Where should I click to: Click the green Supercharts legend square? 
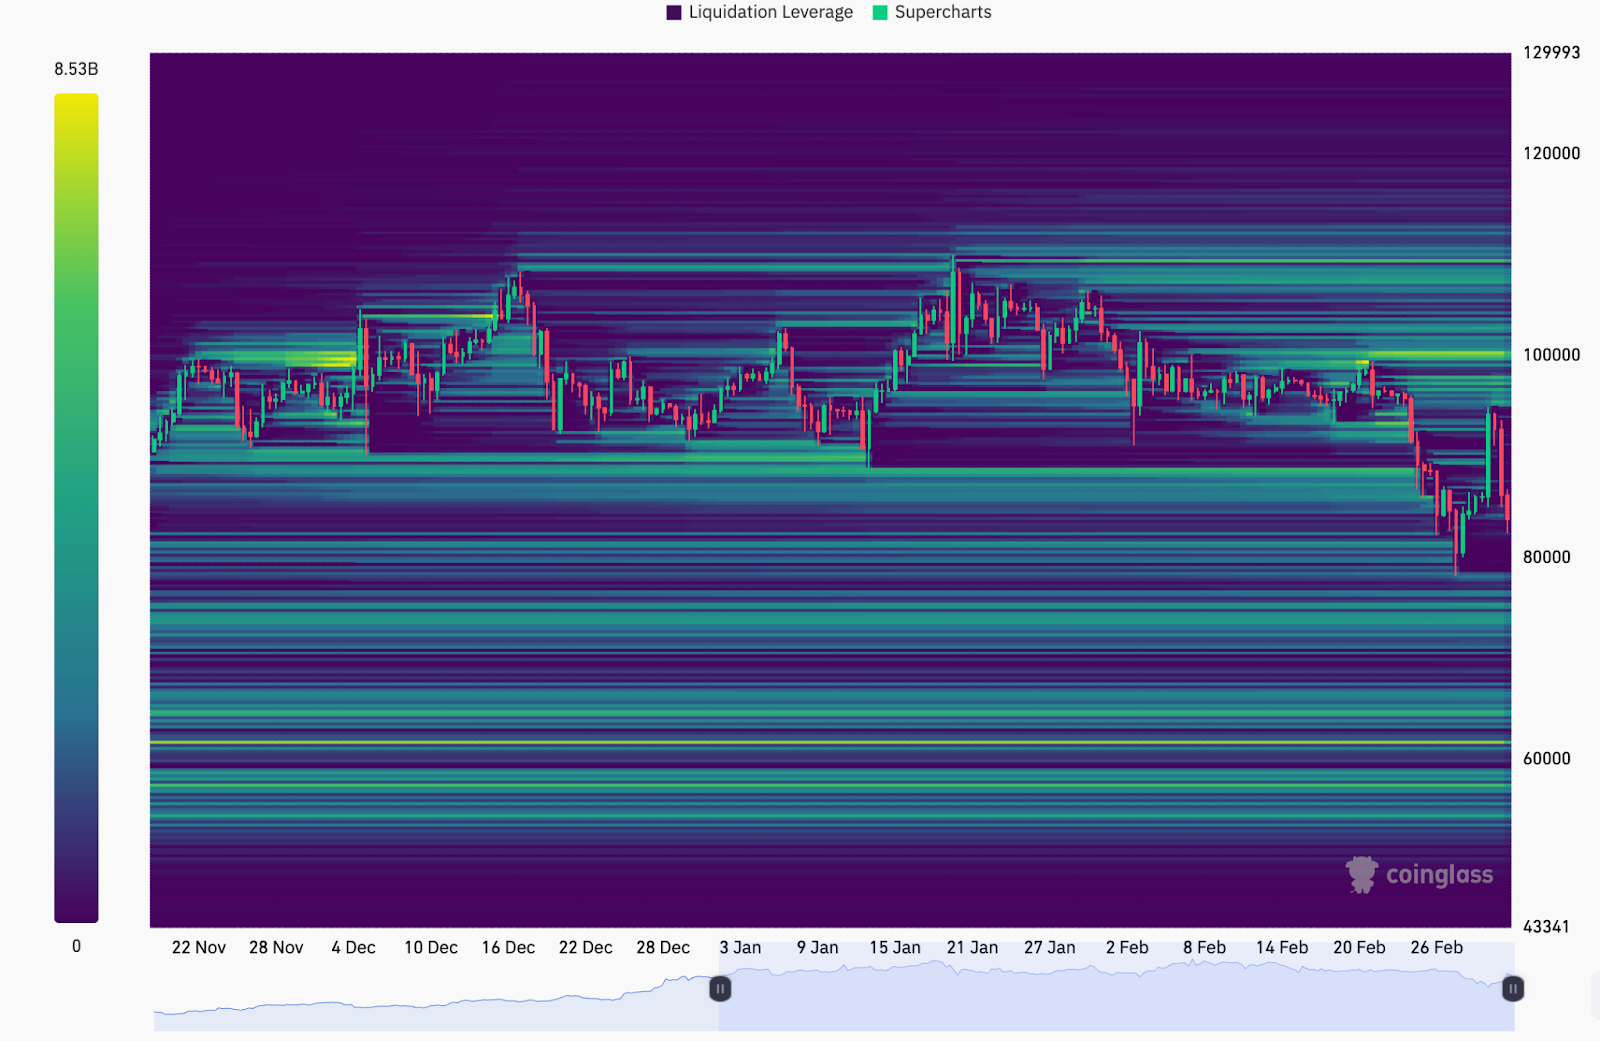(x=880, y=12)
